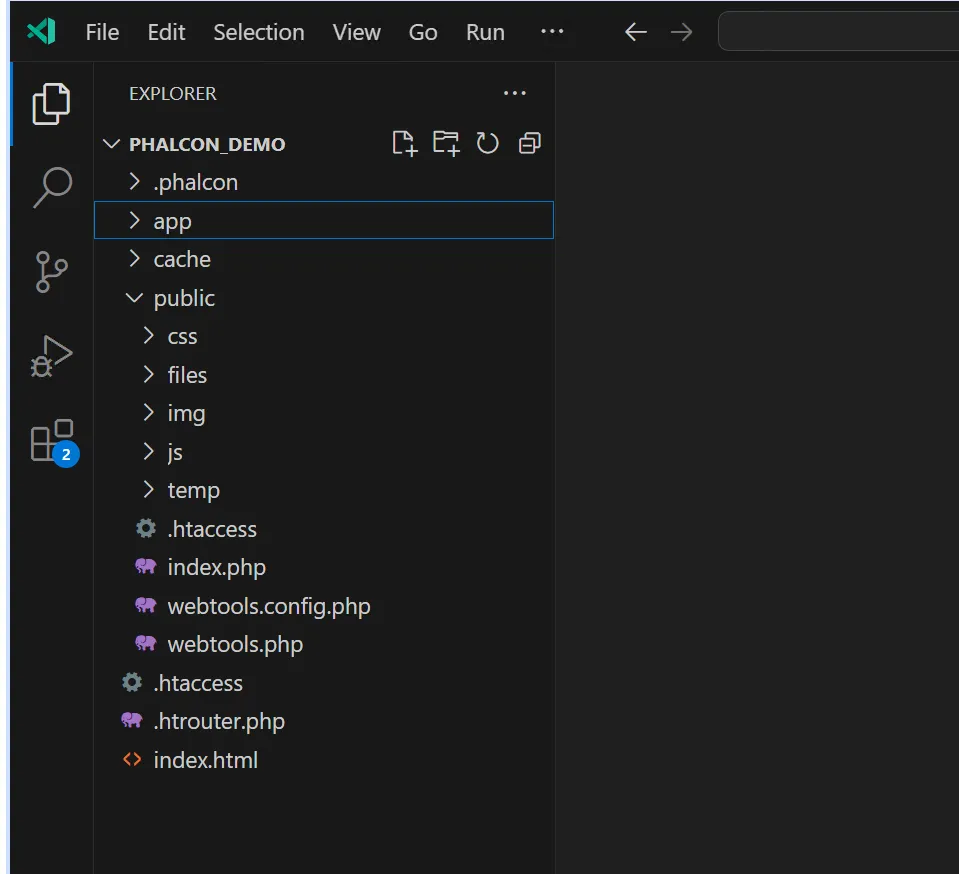Navigate back with the left arrow

click(636, 32)
